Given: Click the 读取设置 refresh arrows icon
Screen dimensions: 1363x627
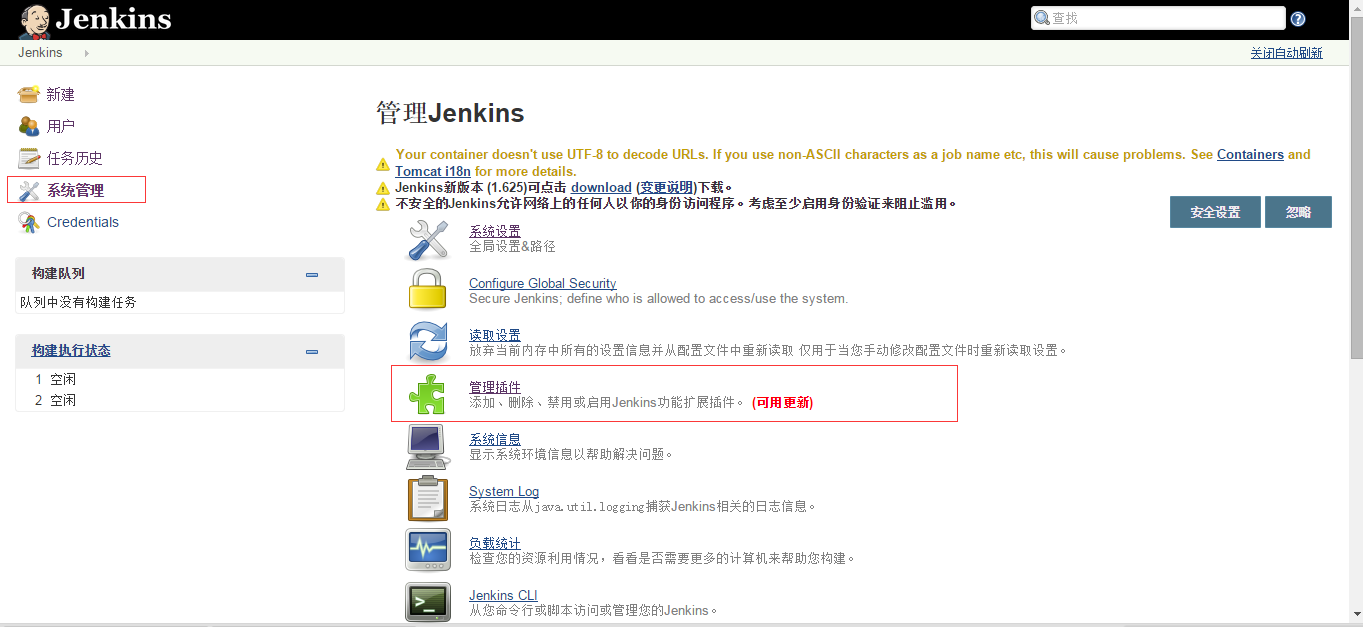Looking at the screenshot, I should tap(428, 342).
